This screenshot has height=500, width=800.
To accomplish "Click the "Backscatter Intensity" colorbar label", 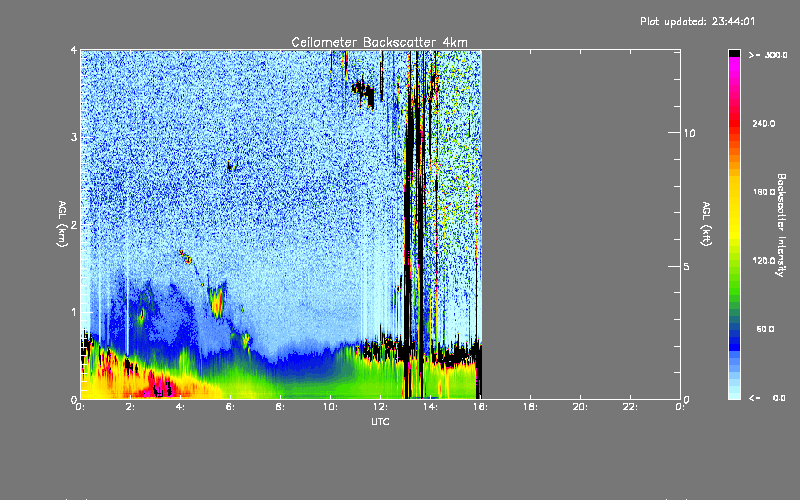I will [x=781, y=225].
